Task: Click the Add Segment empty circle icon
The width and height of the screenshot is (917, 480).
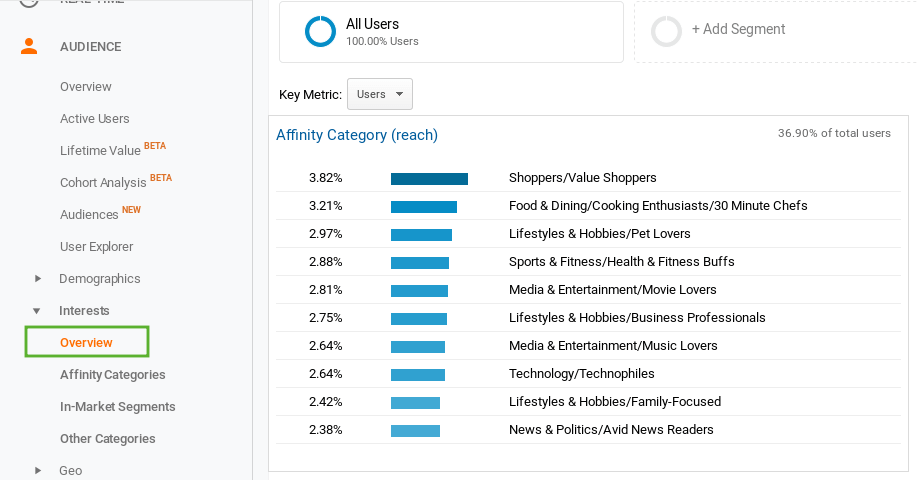Action: click(x=667, y=31)
